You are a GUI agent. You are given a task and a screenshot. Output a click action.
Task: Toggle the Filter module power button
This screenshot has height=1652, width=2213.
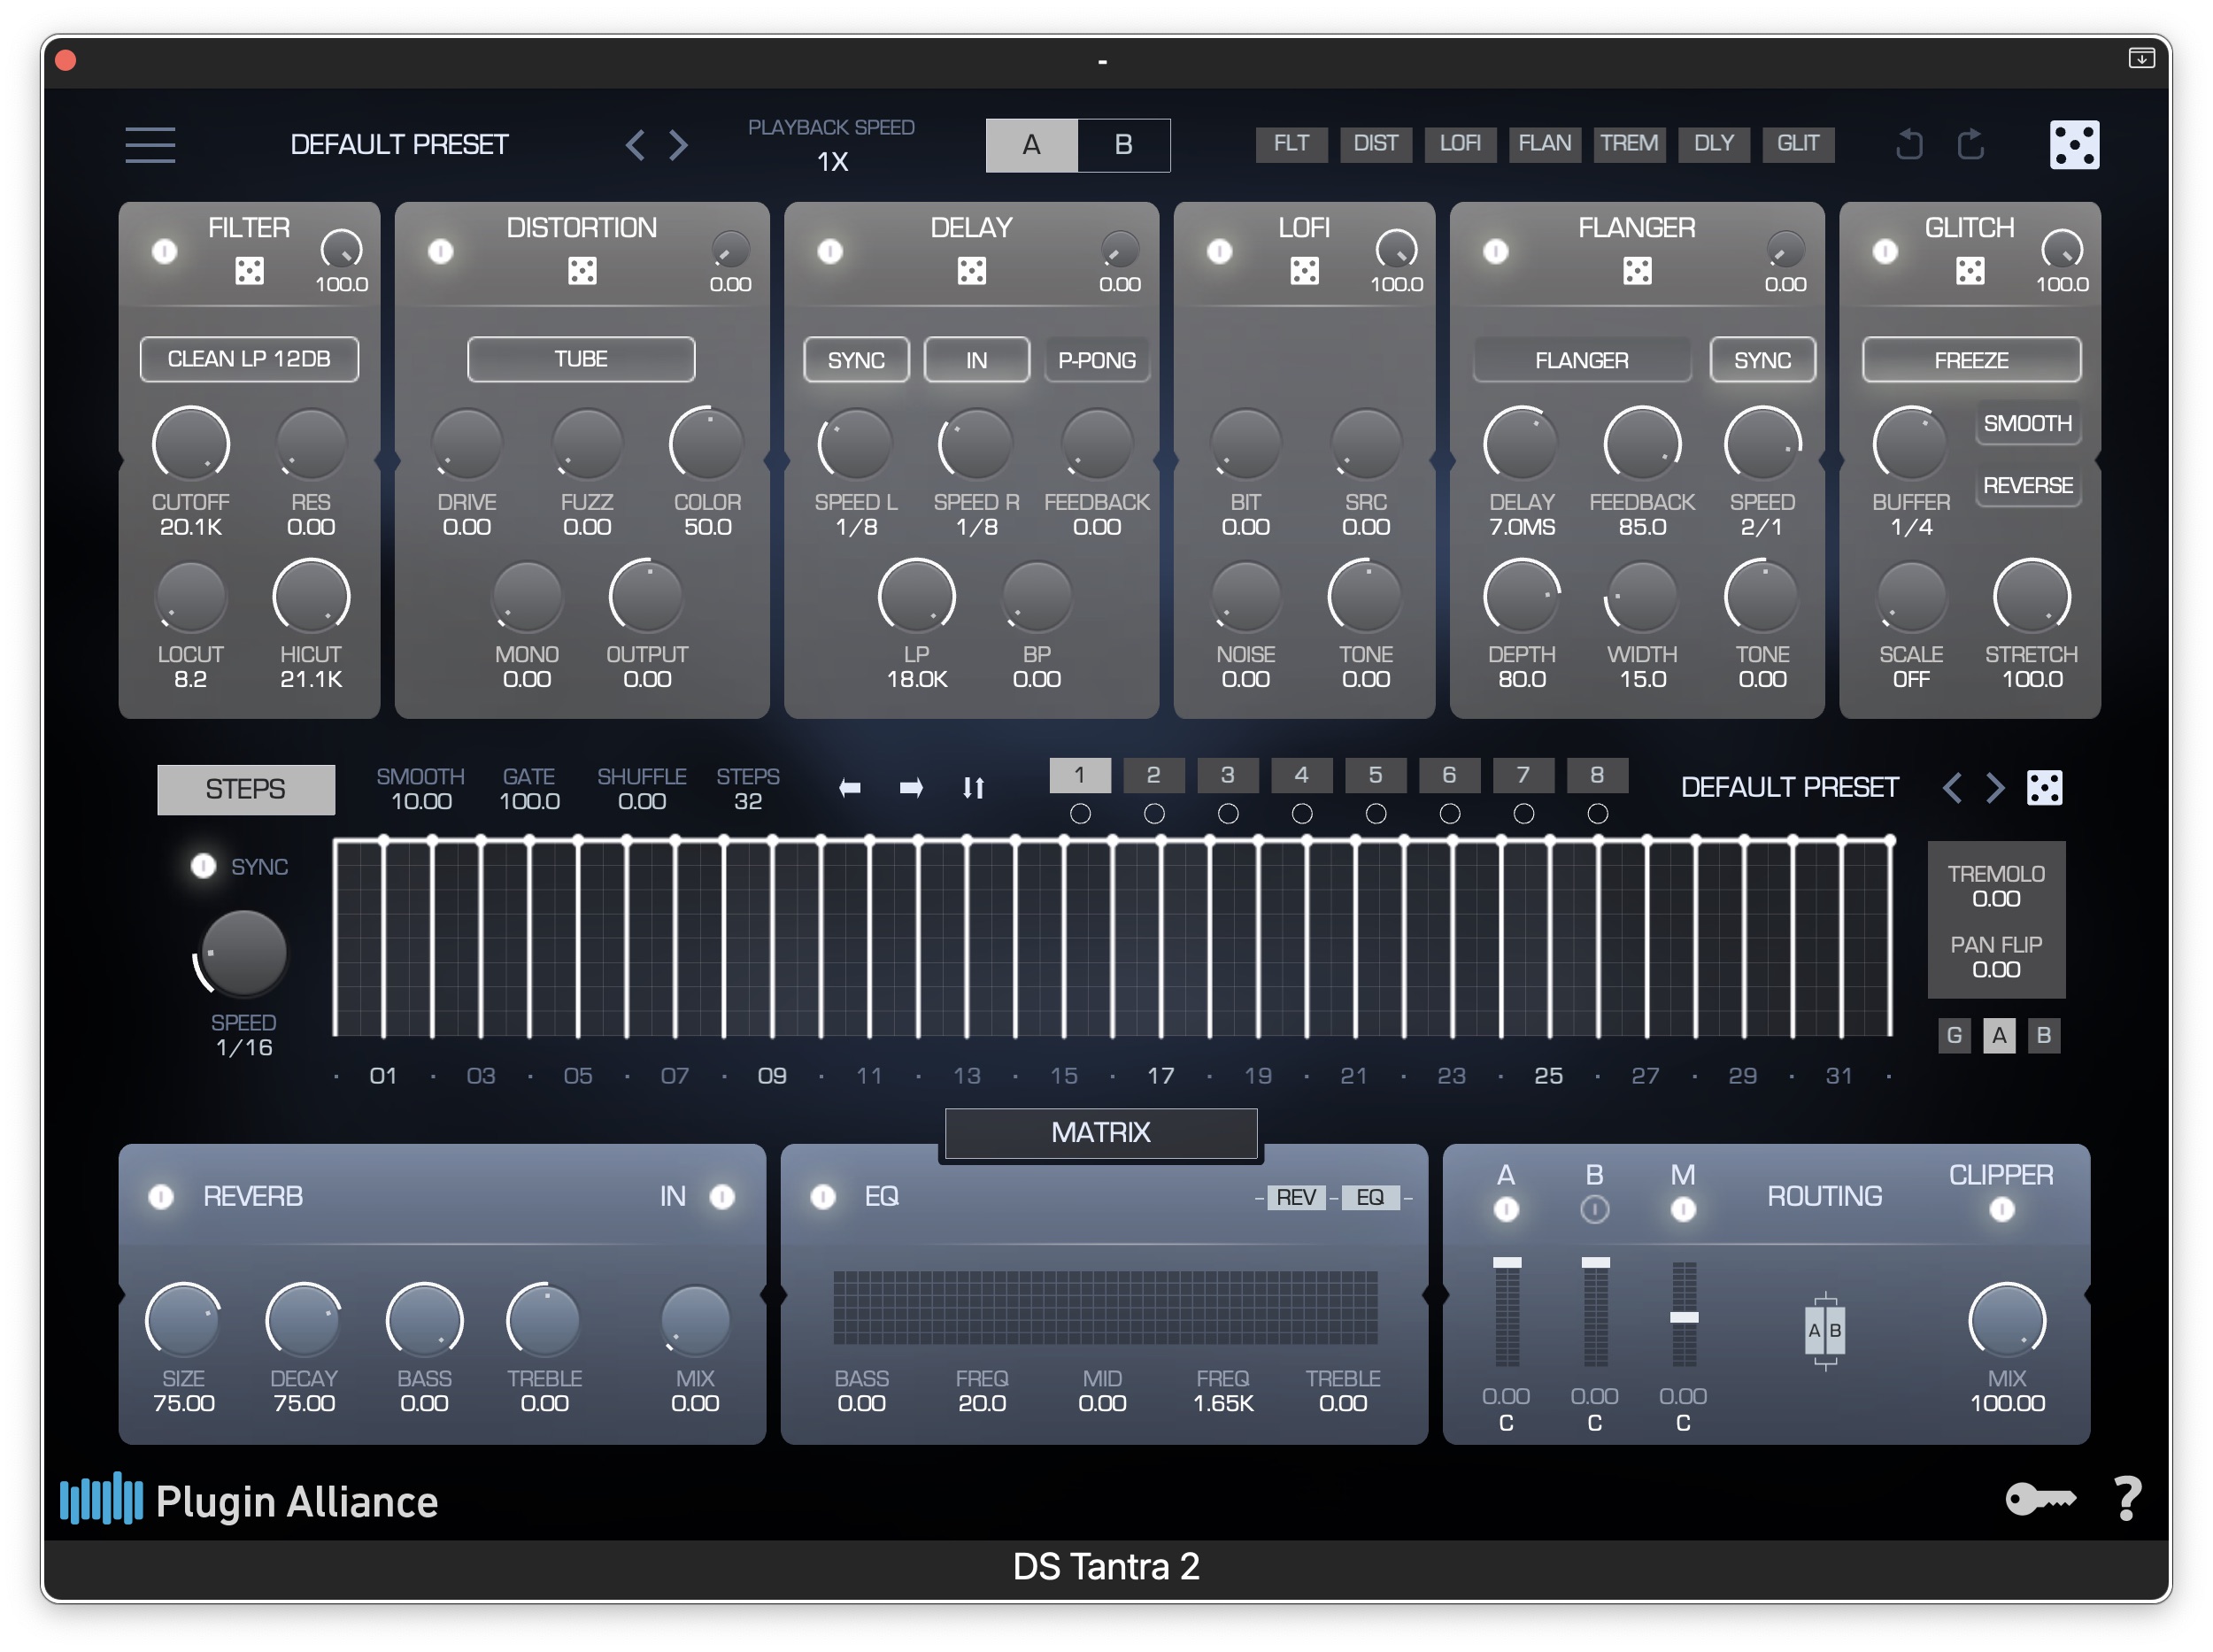click(x=165, y=251)
